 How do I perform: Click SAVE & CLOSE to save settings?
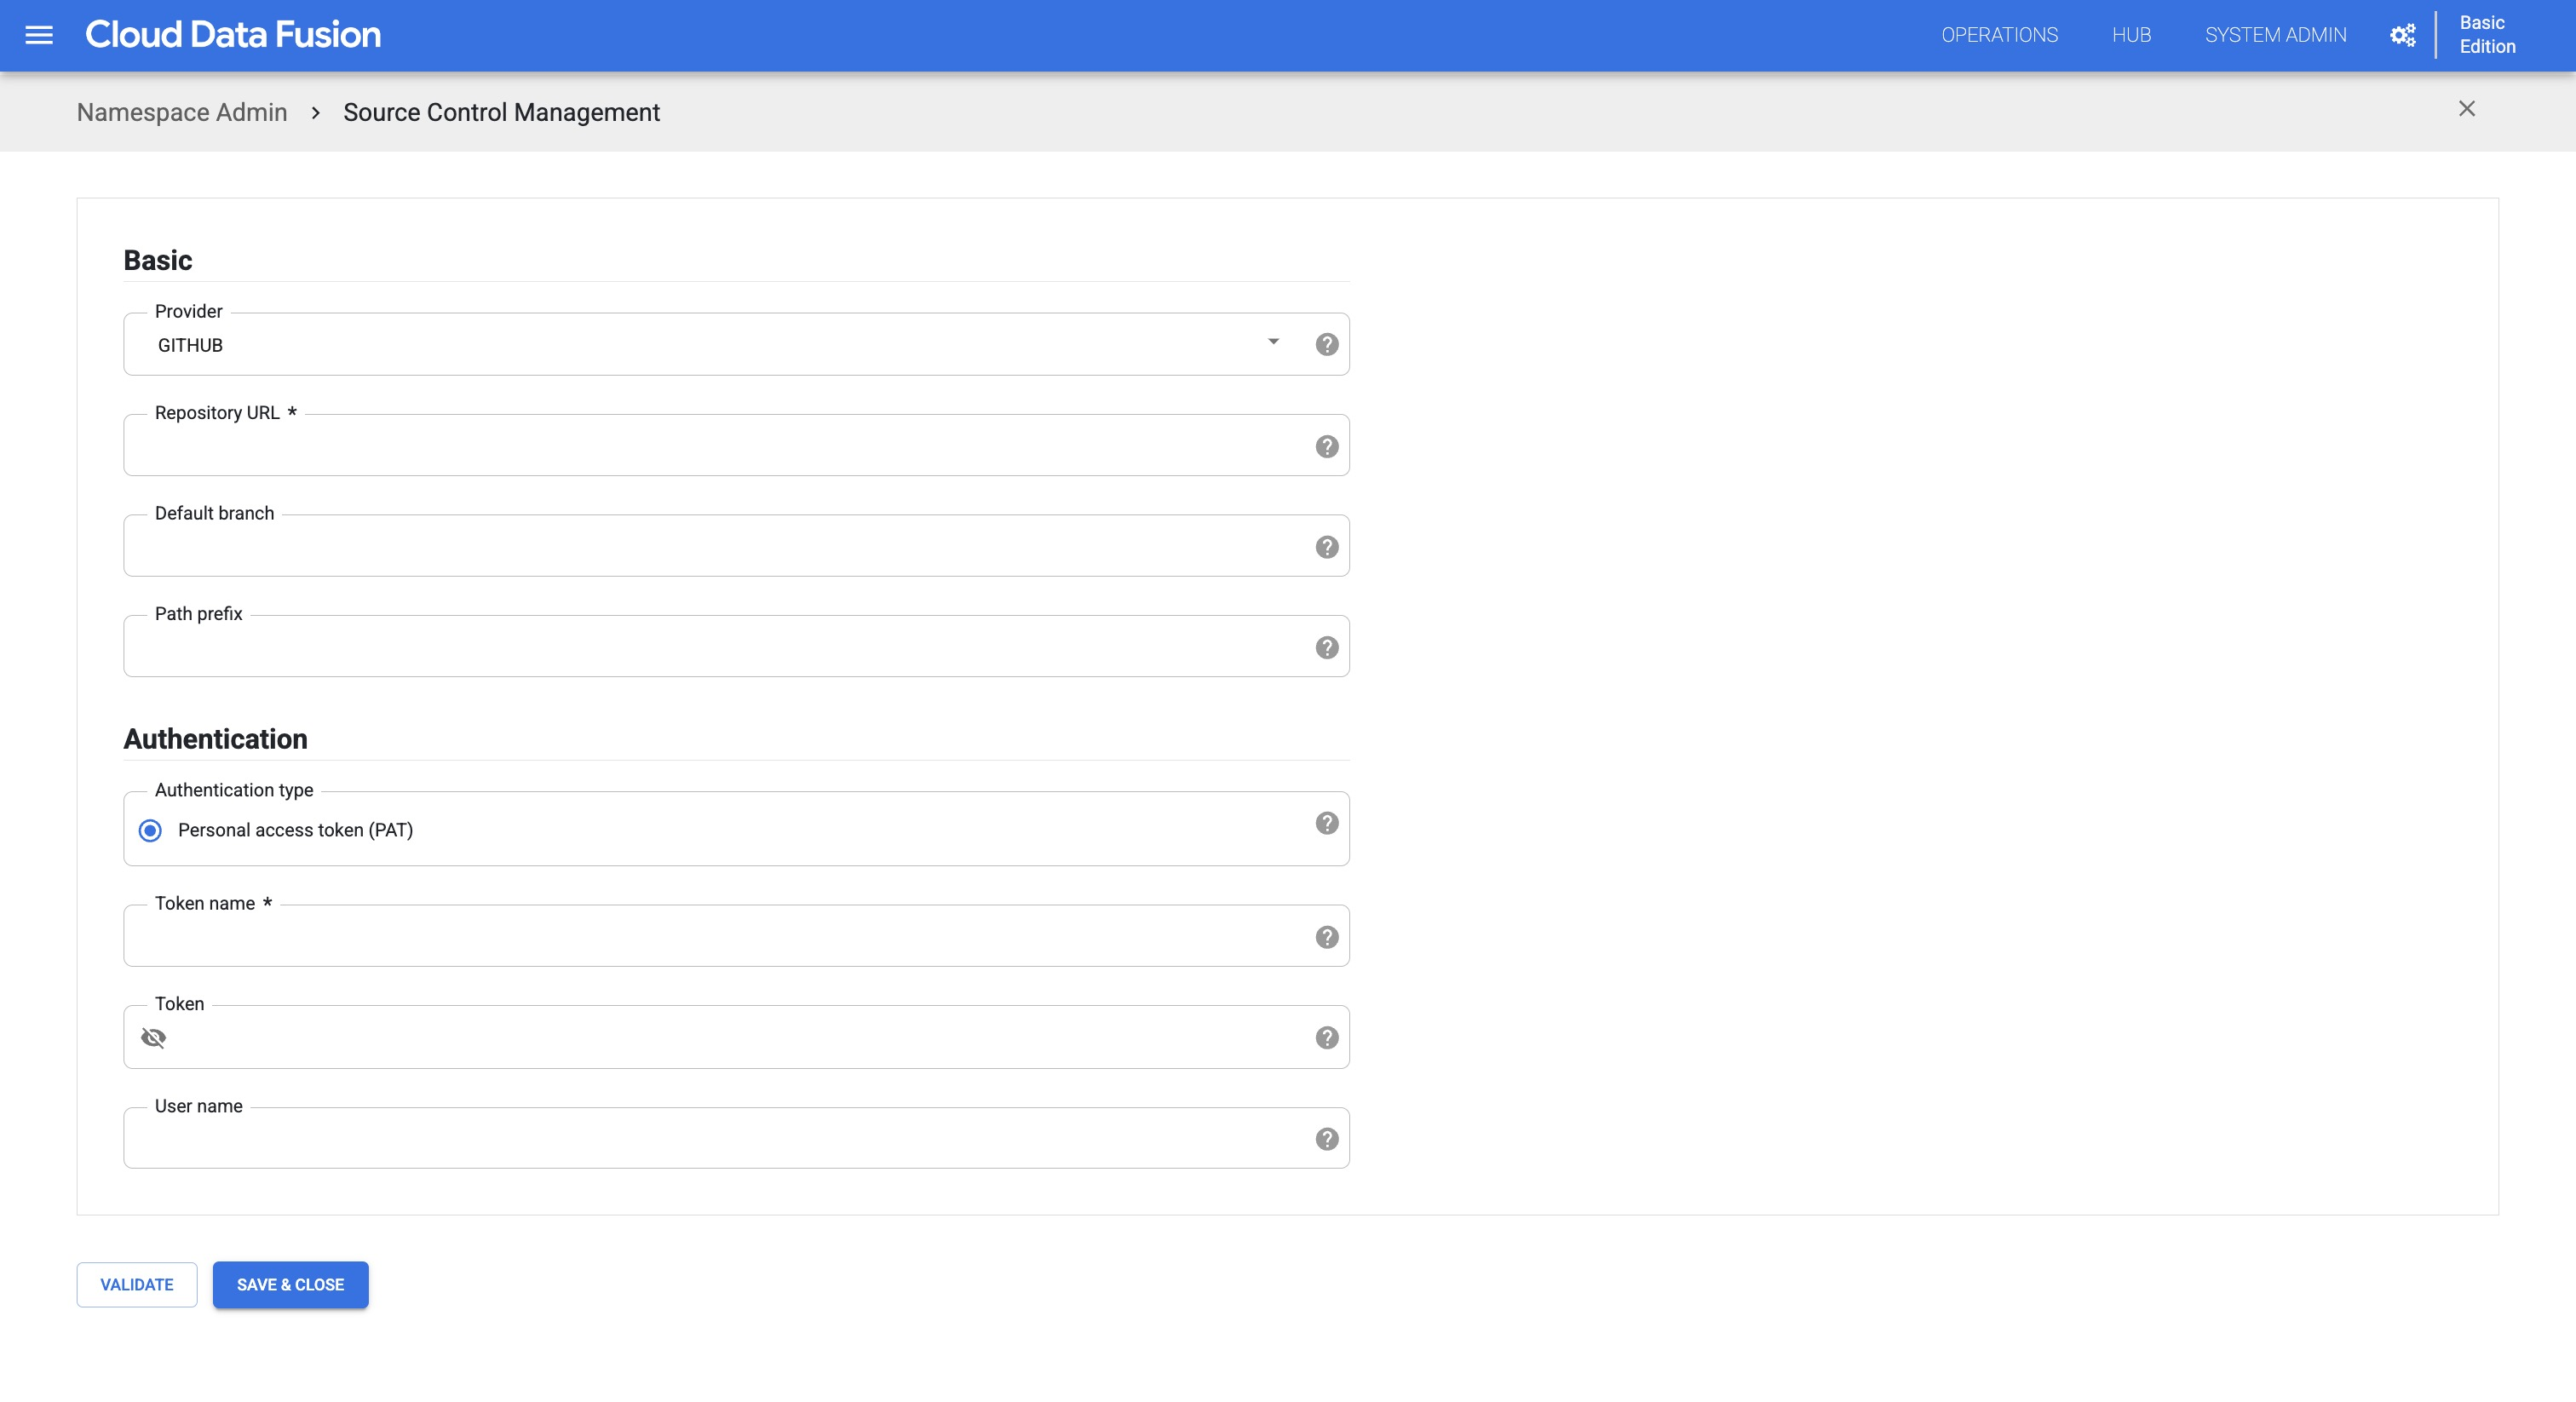point(290,1284)
